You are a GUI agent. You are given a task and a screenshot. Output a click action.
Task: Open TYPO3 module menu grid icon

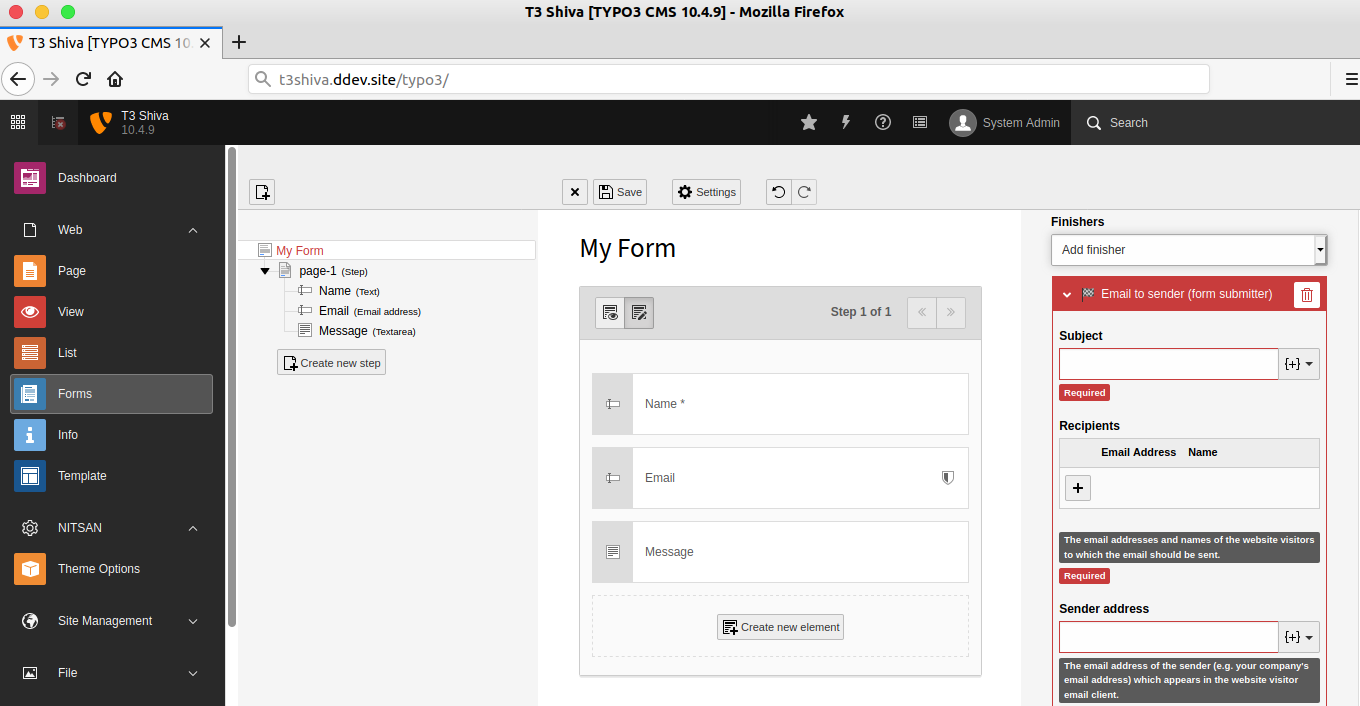(17, 122)
